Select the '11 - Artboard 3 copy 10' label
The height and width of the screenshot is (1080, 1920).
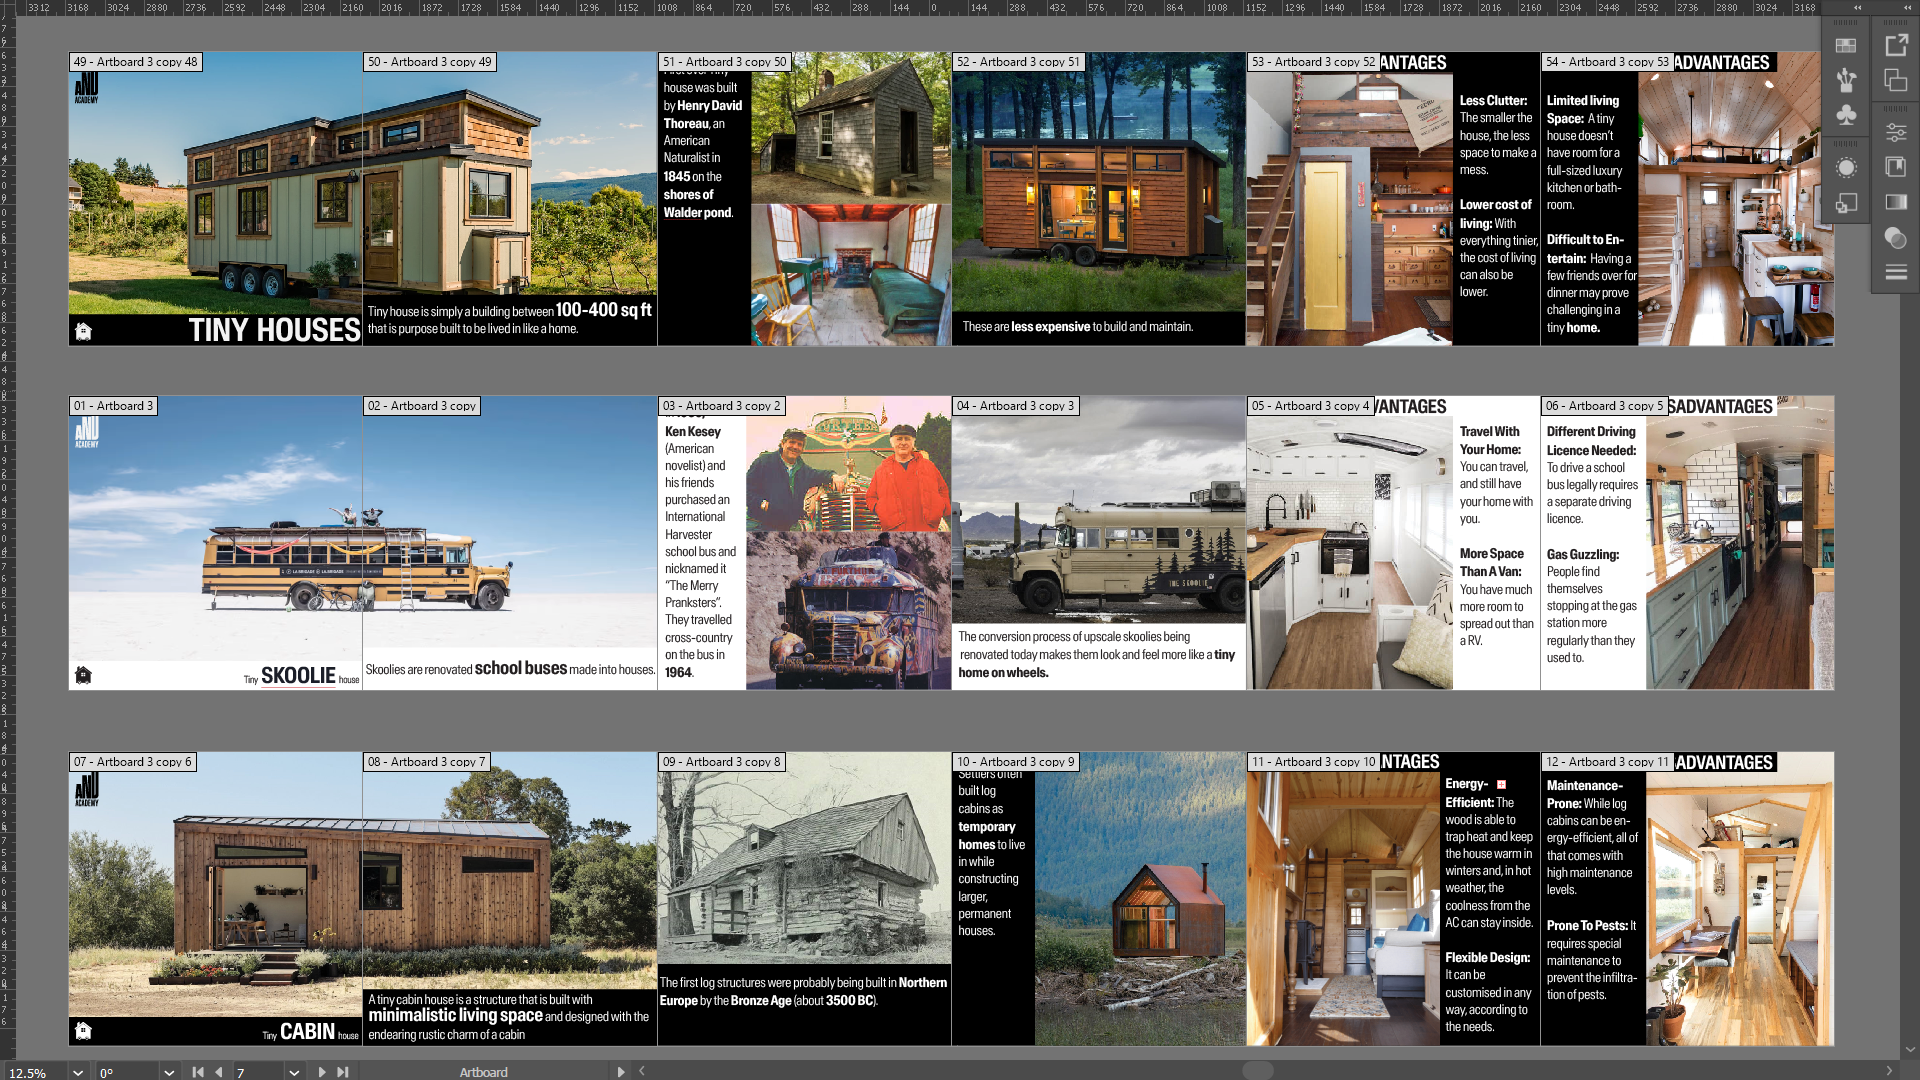pos(1314,762)
